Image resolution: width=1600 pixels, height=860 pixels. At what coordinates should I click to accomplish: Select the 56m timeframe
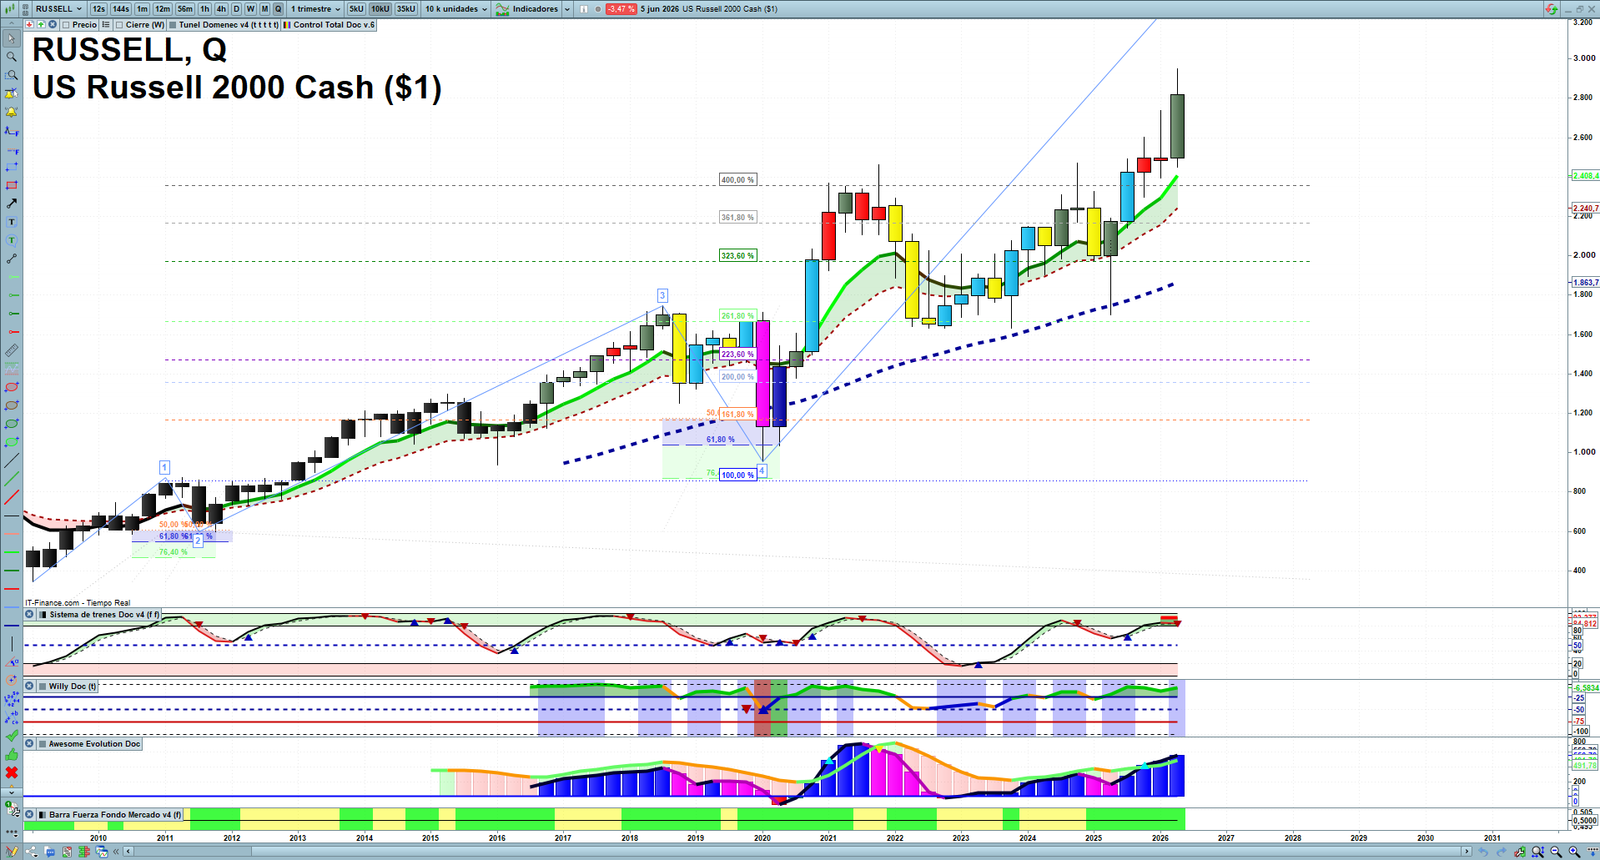pos(185,9)
